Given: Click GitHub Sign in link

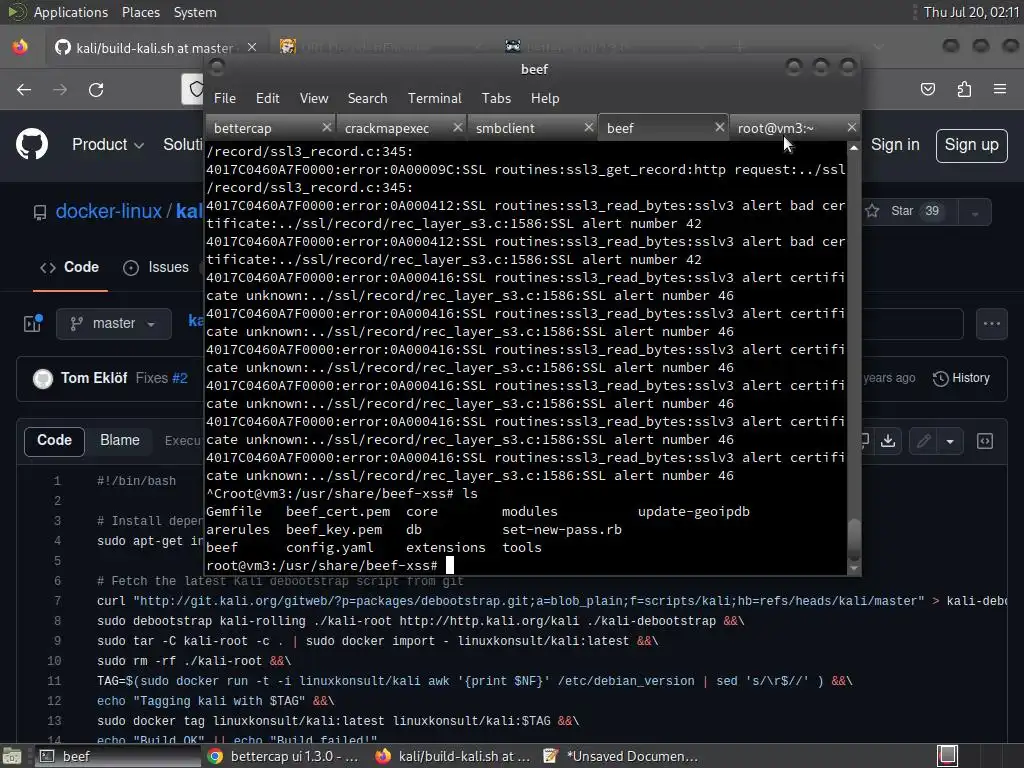Looking at the screenshot, I should tap(895, 144).
